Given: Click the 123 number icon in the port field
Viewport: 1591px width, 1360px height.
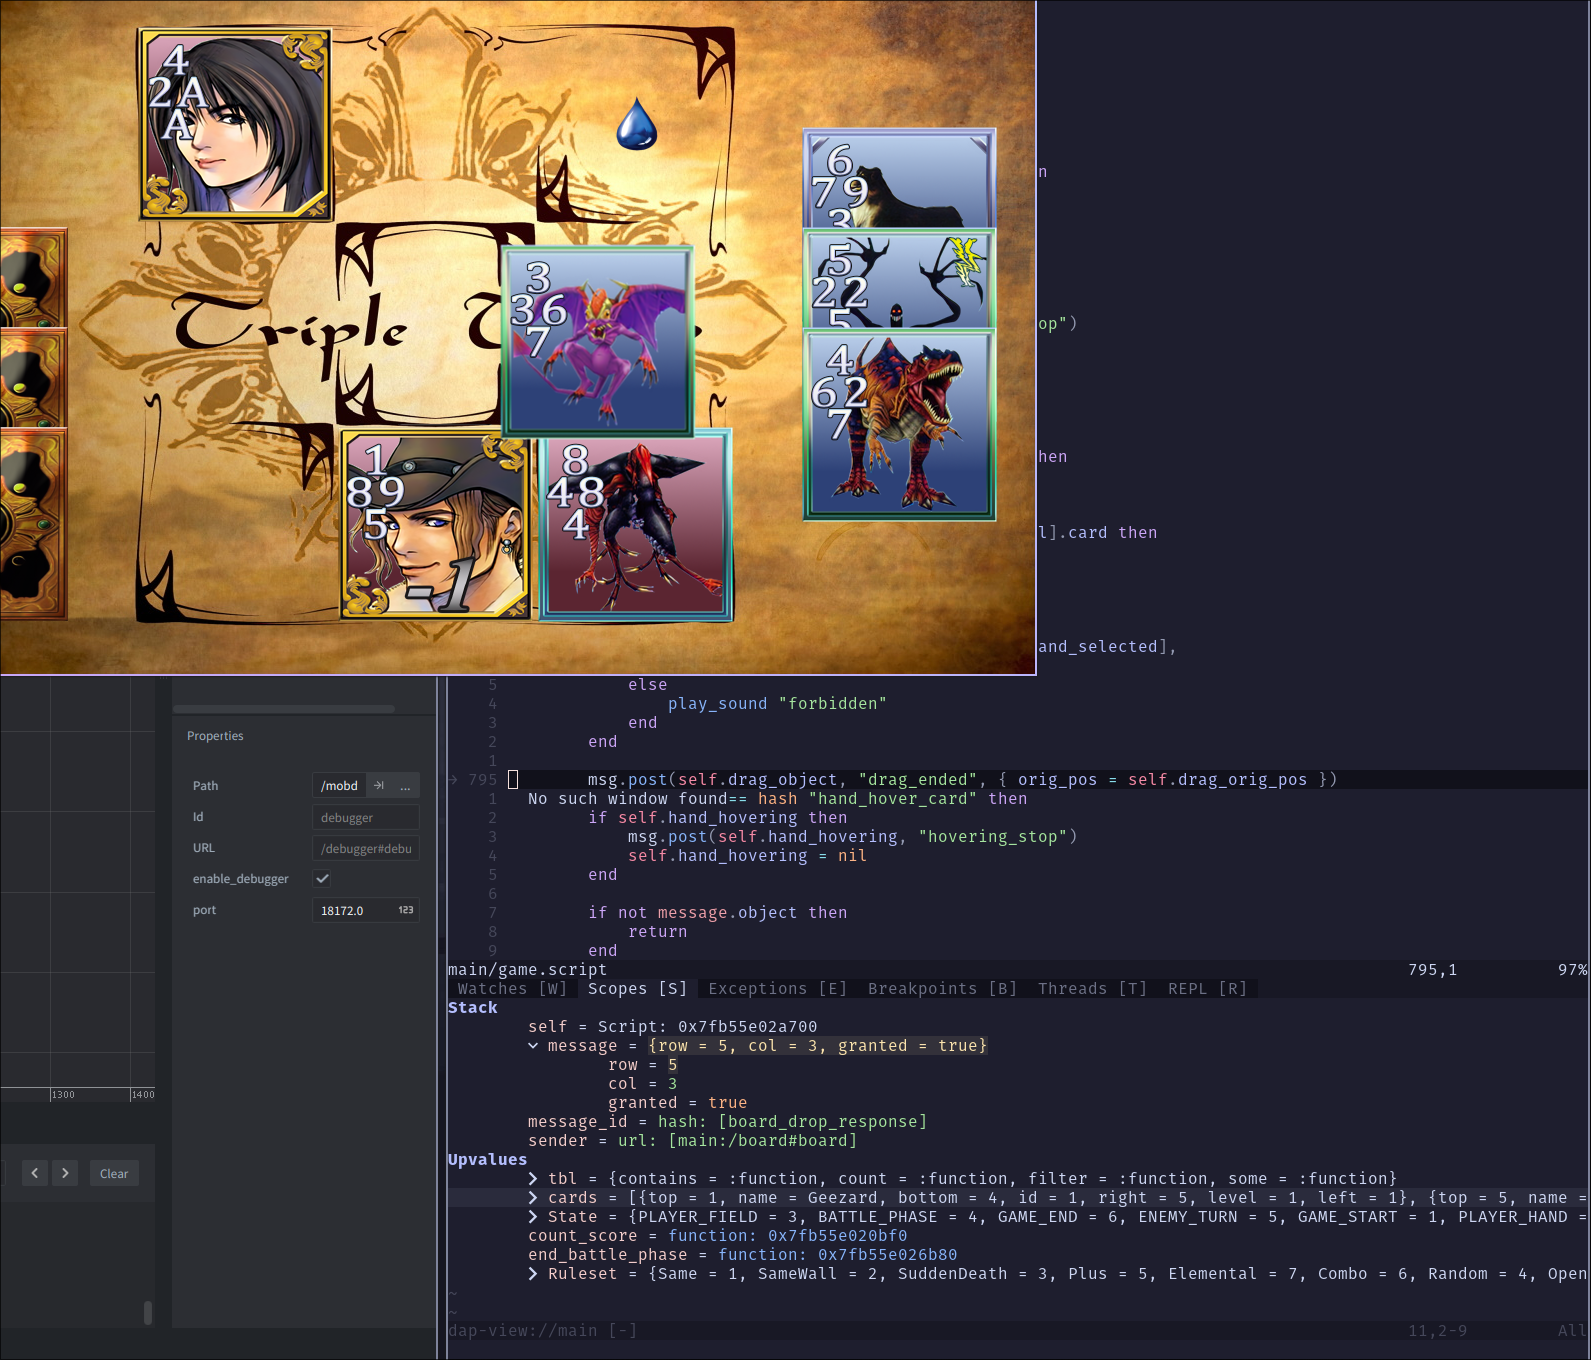Looking at the screenshot, I should tap(405, 910).
